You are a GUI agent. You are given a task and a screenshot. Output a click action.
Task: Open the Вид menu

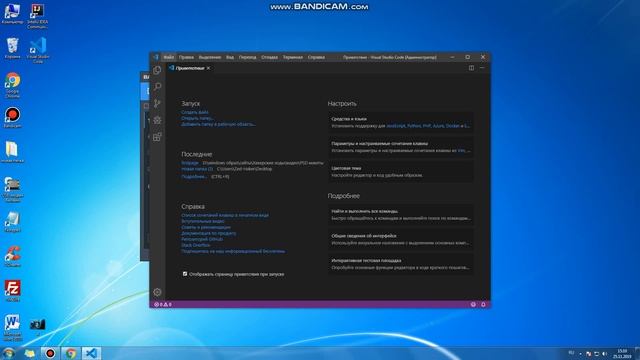tap(230, 58)
